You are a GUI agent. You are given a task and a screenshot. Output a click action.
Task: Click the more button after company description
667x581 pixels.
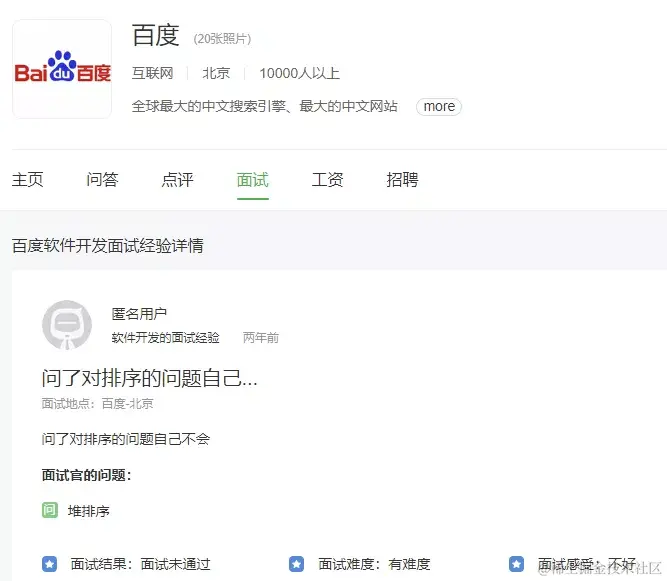coord(439,106)
